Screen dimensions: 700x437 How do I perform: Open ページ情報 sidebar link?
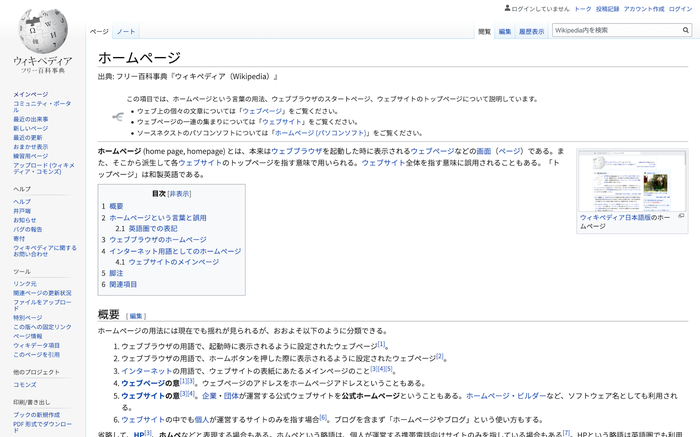(28, 336)
